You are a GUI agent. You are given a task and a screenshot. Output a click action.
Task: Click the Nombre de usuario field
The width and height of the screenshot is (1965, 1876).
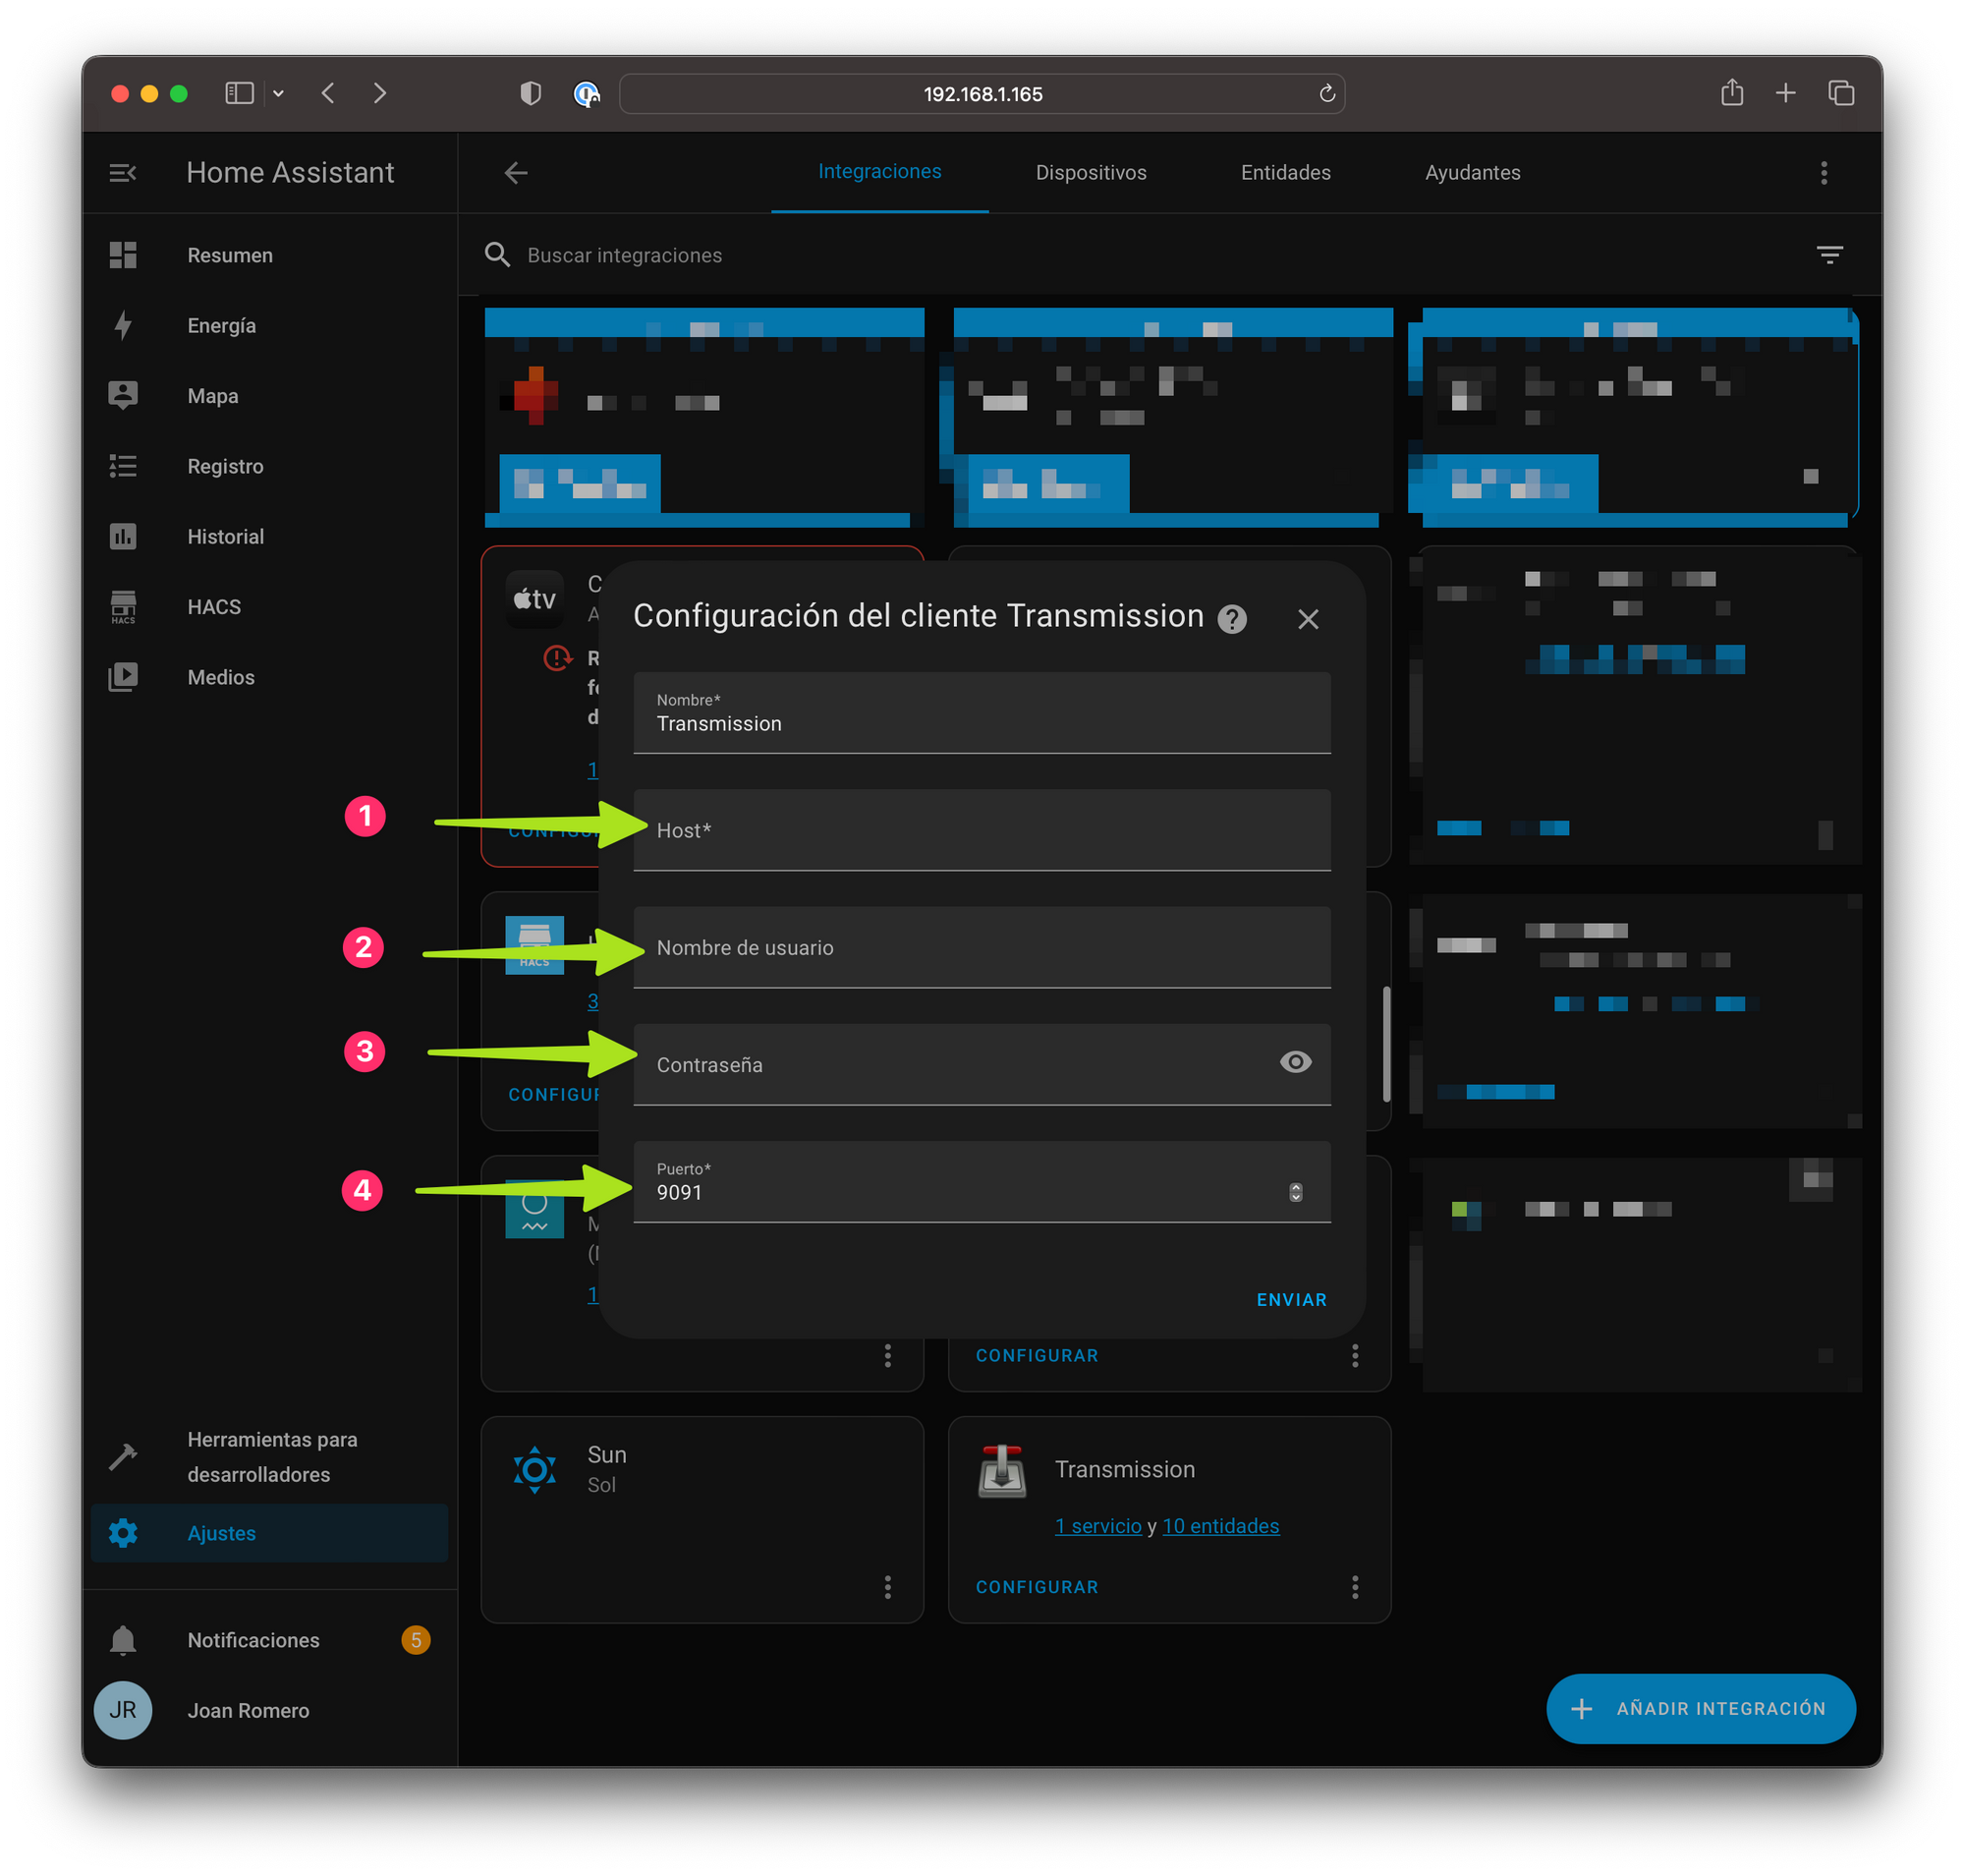pos(982,947)
